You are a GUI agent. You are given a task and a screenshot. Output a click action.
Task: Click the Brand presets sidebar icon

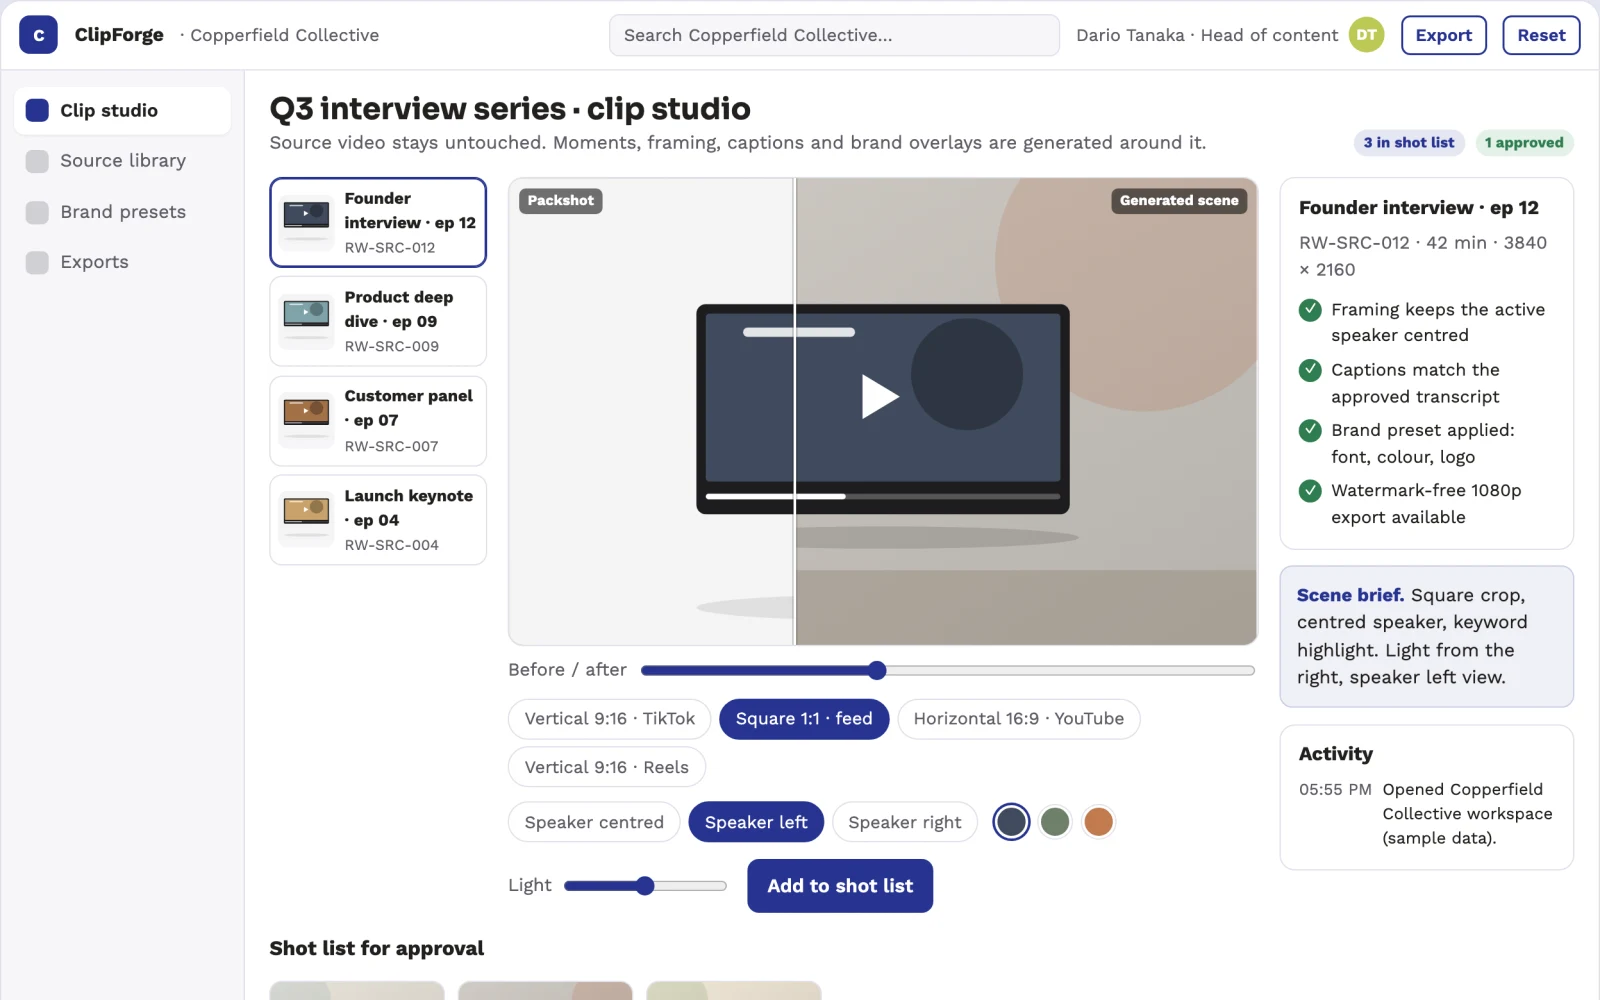coord(37,212)
